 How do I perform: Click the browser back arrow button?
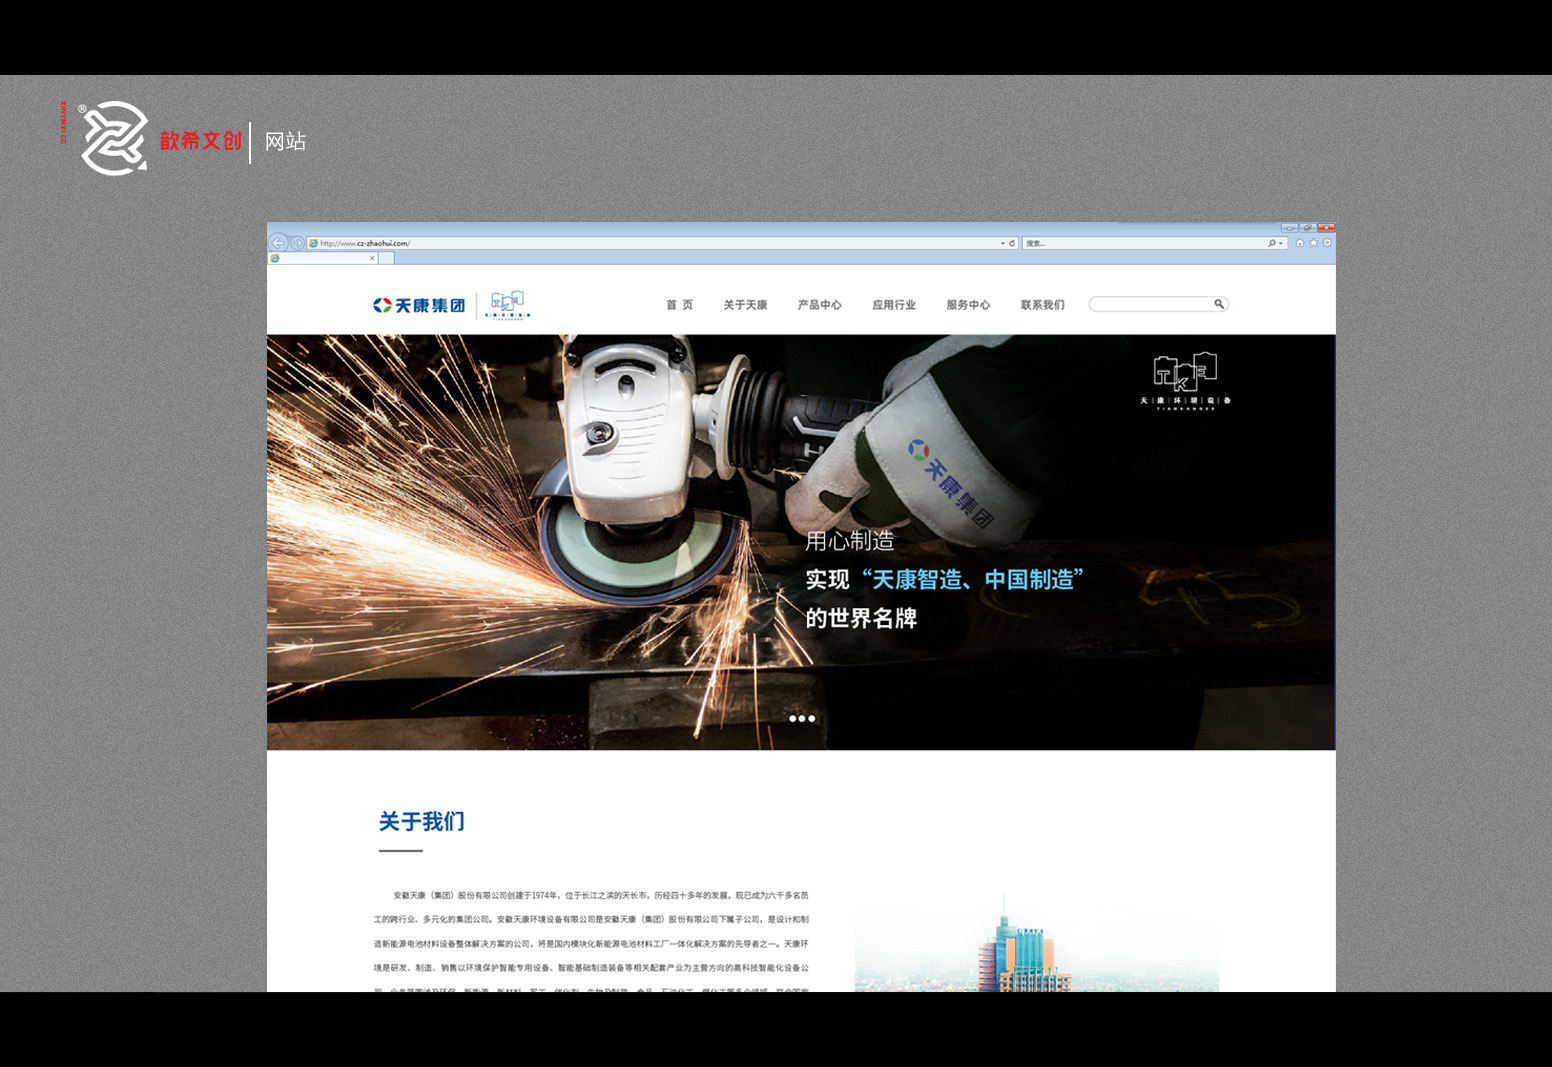pos(279,243)
